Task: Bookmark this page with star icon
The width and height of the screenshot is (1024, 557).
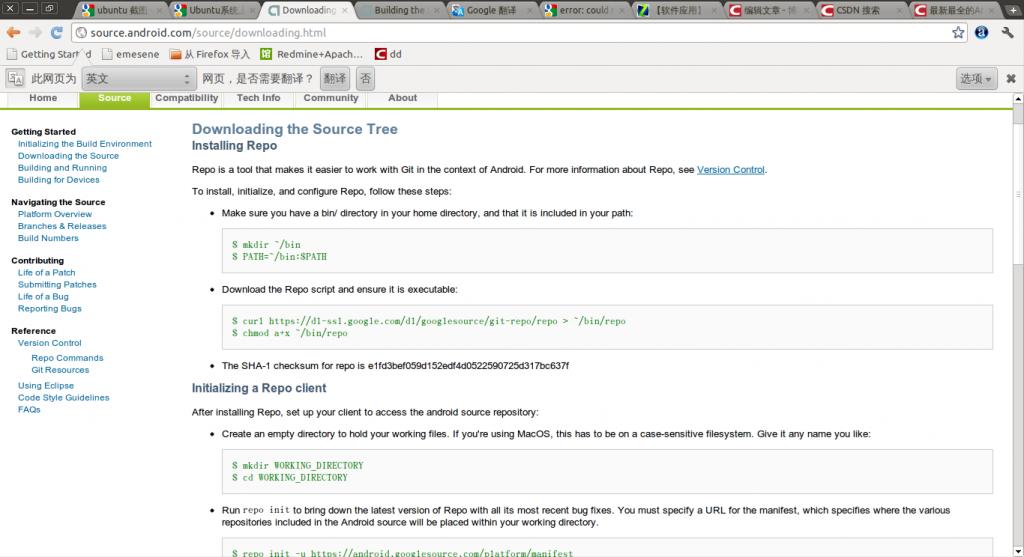Action: (x=957, y=33)
